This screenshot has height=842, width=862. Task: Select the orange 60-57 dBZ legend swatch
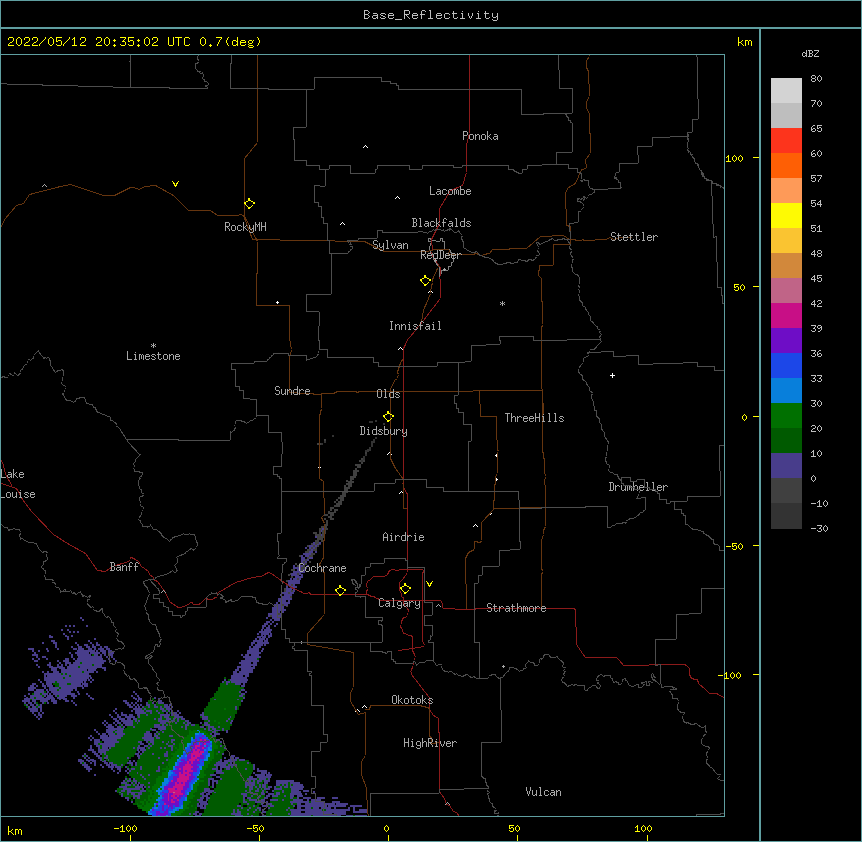click(x=786, y=166)
